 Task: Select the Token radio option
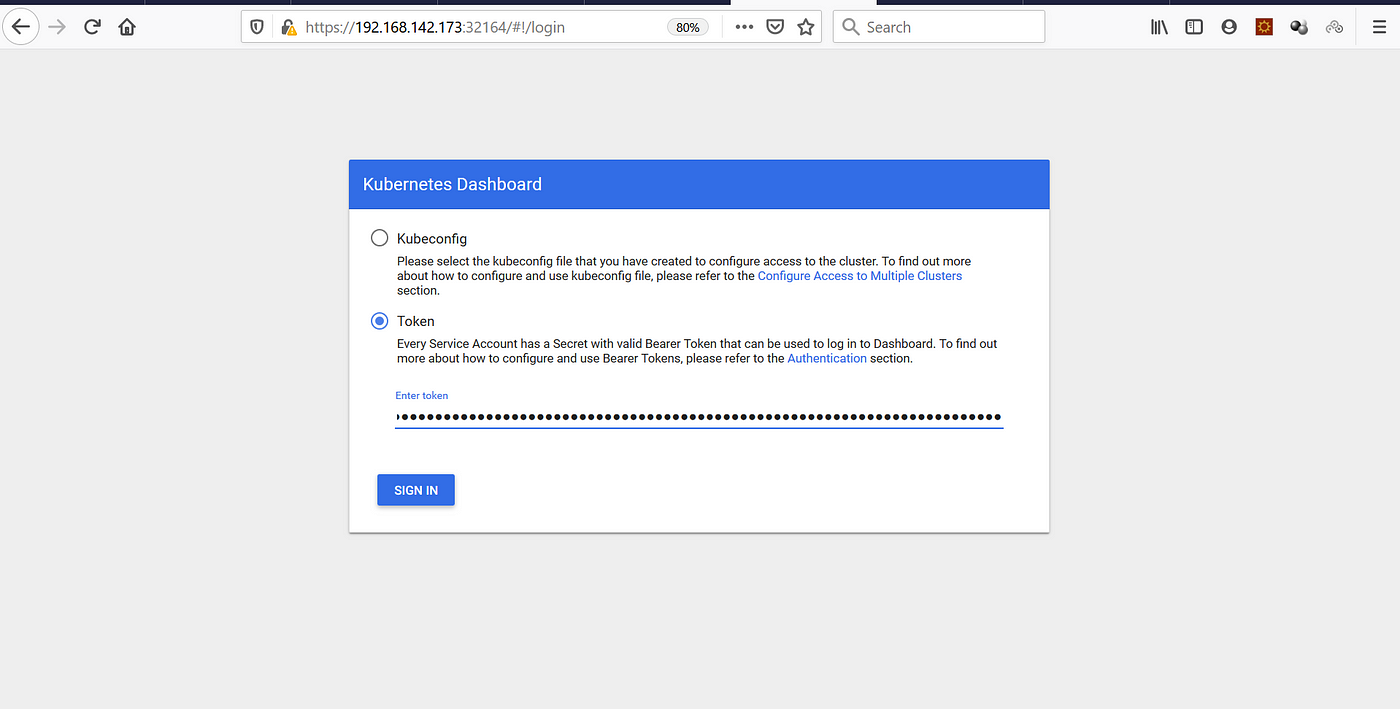click(x=379, y=321)
